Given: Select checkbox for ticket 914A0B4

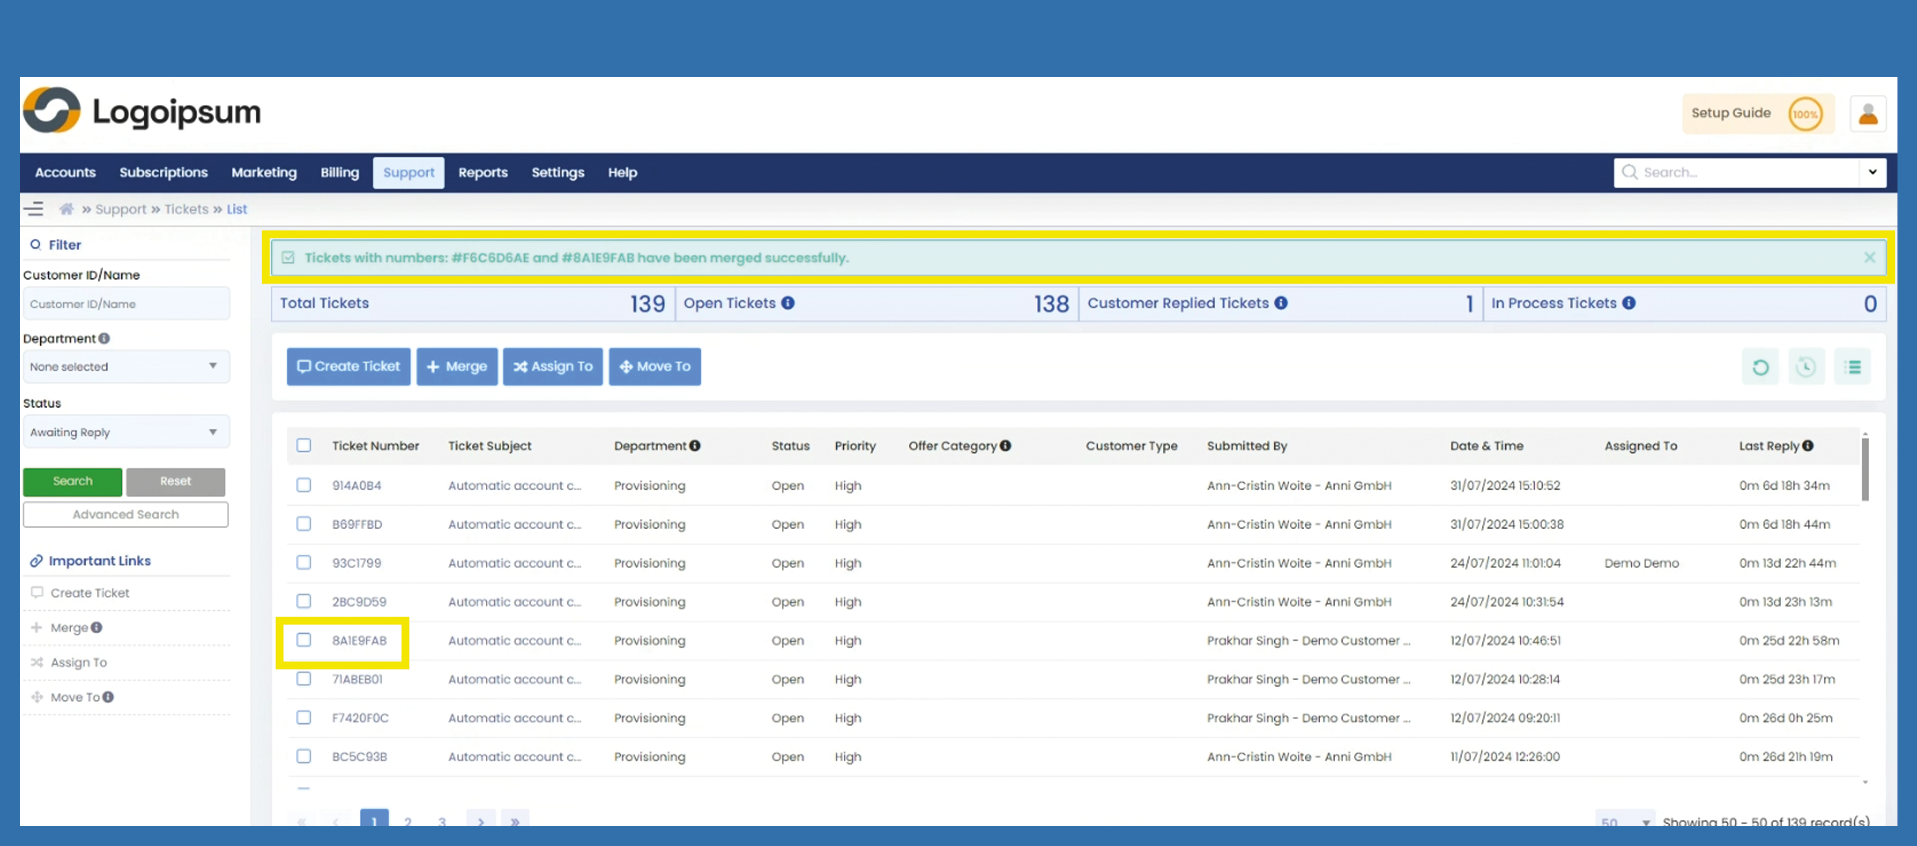Looking at the screenshot, I should (x=304, y=485).
